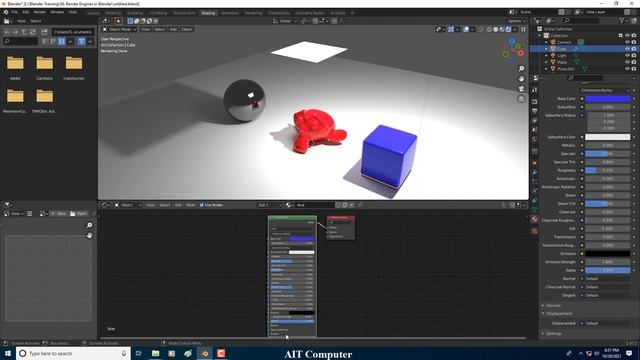This screenshot has height=360, width=640.
Task: Open the Base Color blue swatch in properties
Action: (x=608, y=99)
